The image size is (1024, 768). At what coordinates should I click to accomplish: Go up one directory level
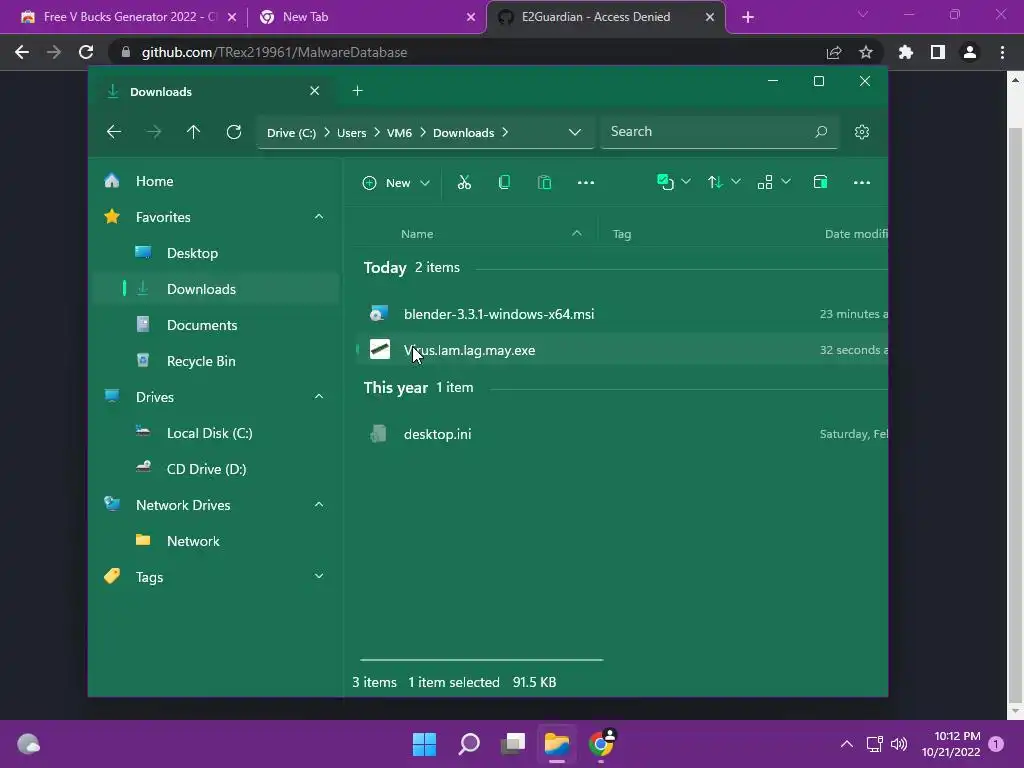point(193,132)
